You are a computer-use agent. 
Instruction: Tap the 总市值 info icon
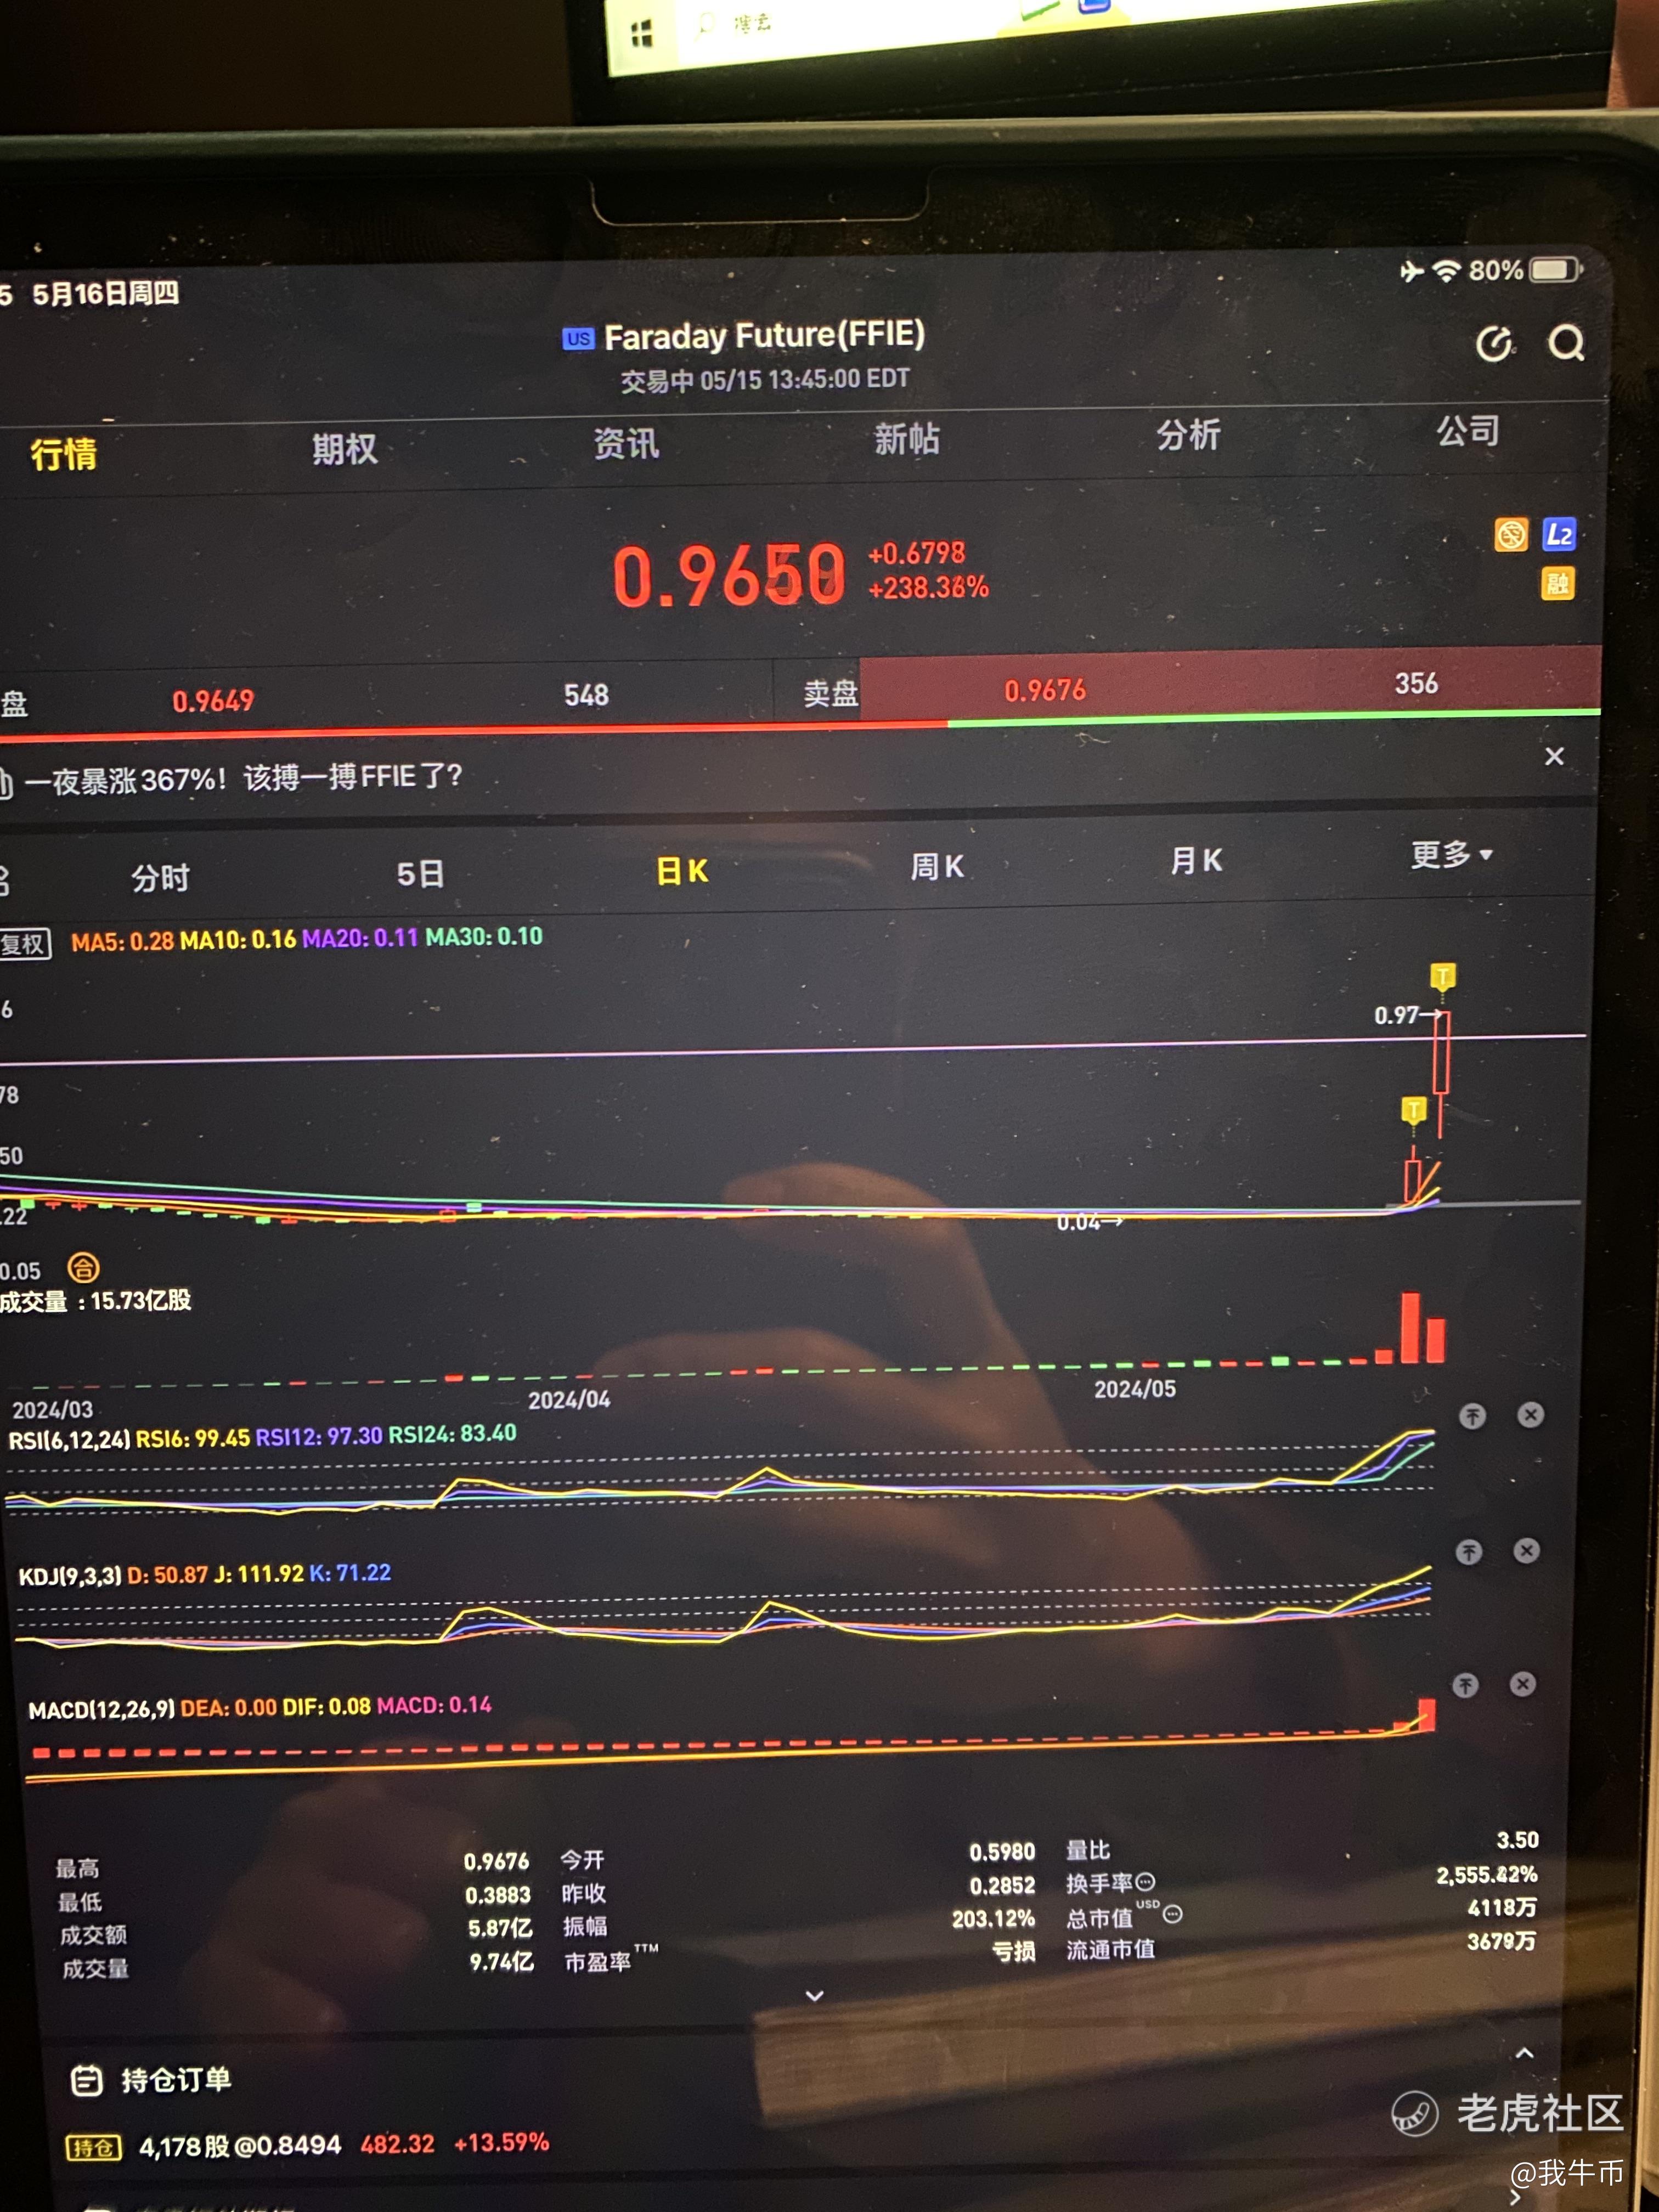(1173, 1914)
